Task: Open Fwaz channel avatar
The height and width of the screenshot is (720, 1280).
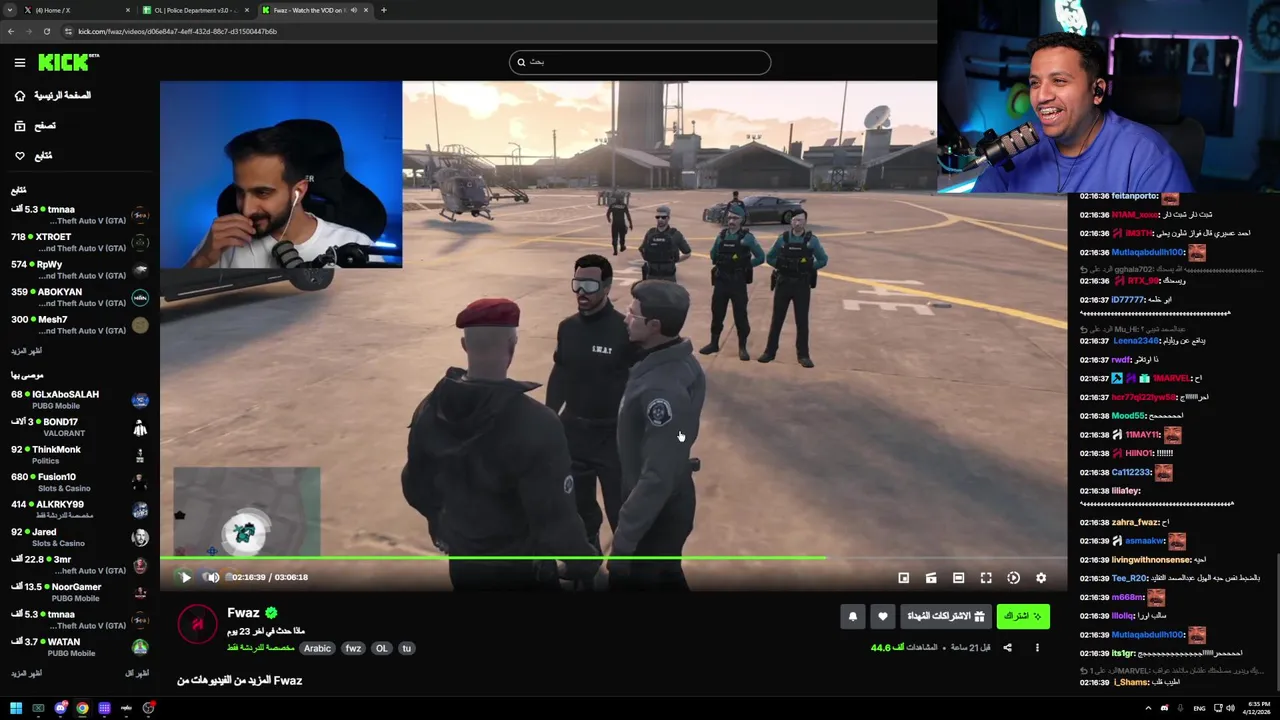Action: point(197,624)
